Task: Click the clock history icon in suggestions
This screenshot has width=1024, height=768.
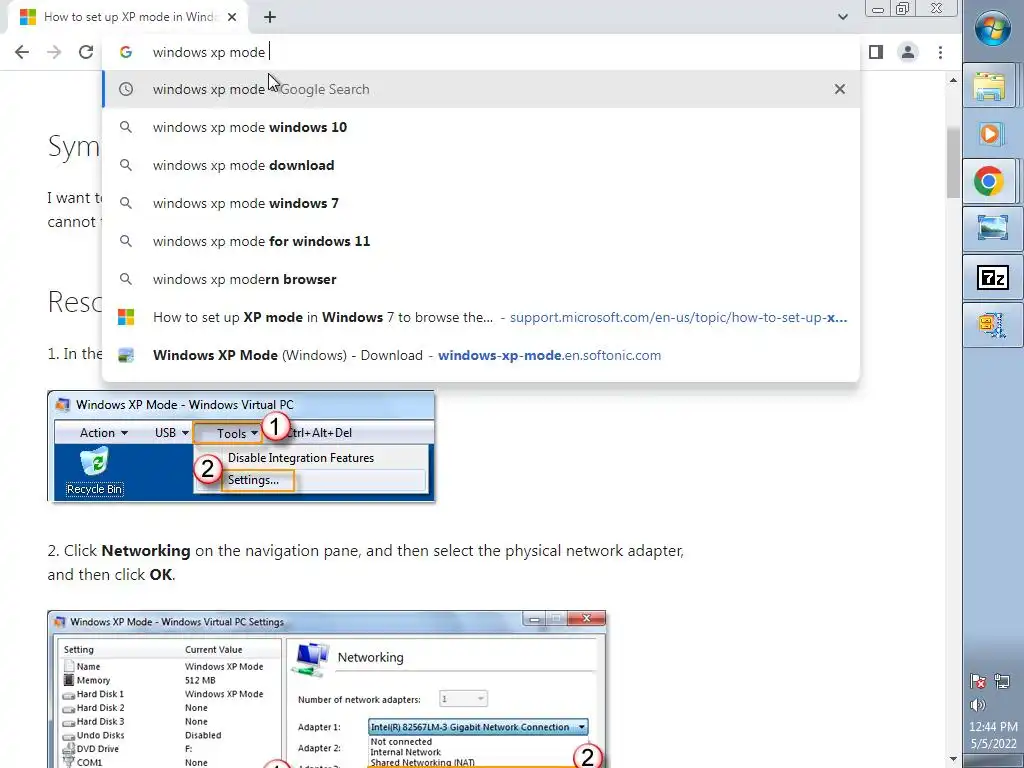Action: [x=126, y=89]
